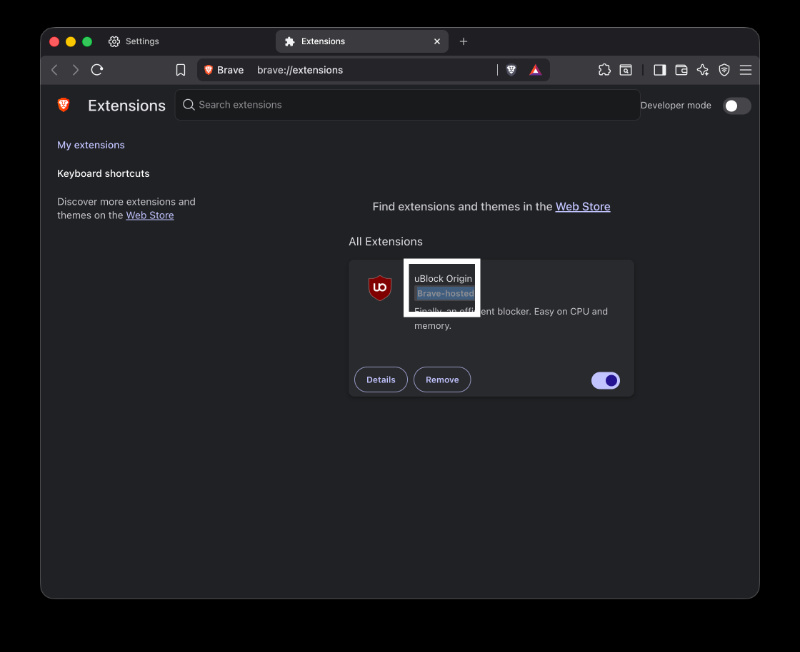Click the Brave-hosted label

coord(445,293)
